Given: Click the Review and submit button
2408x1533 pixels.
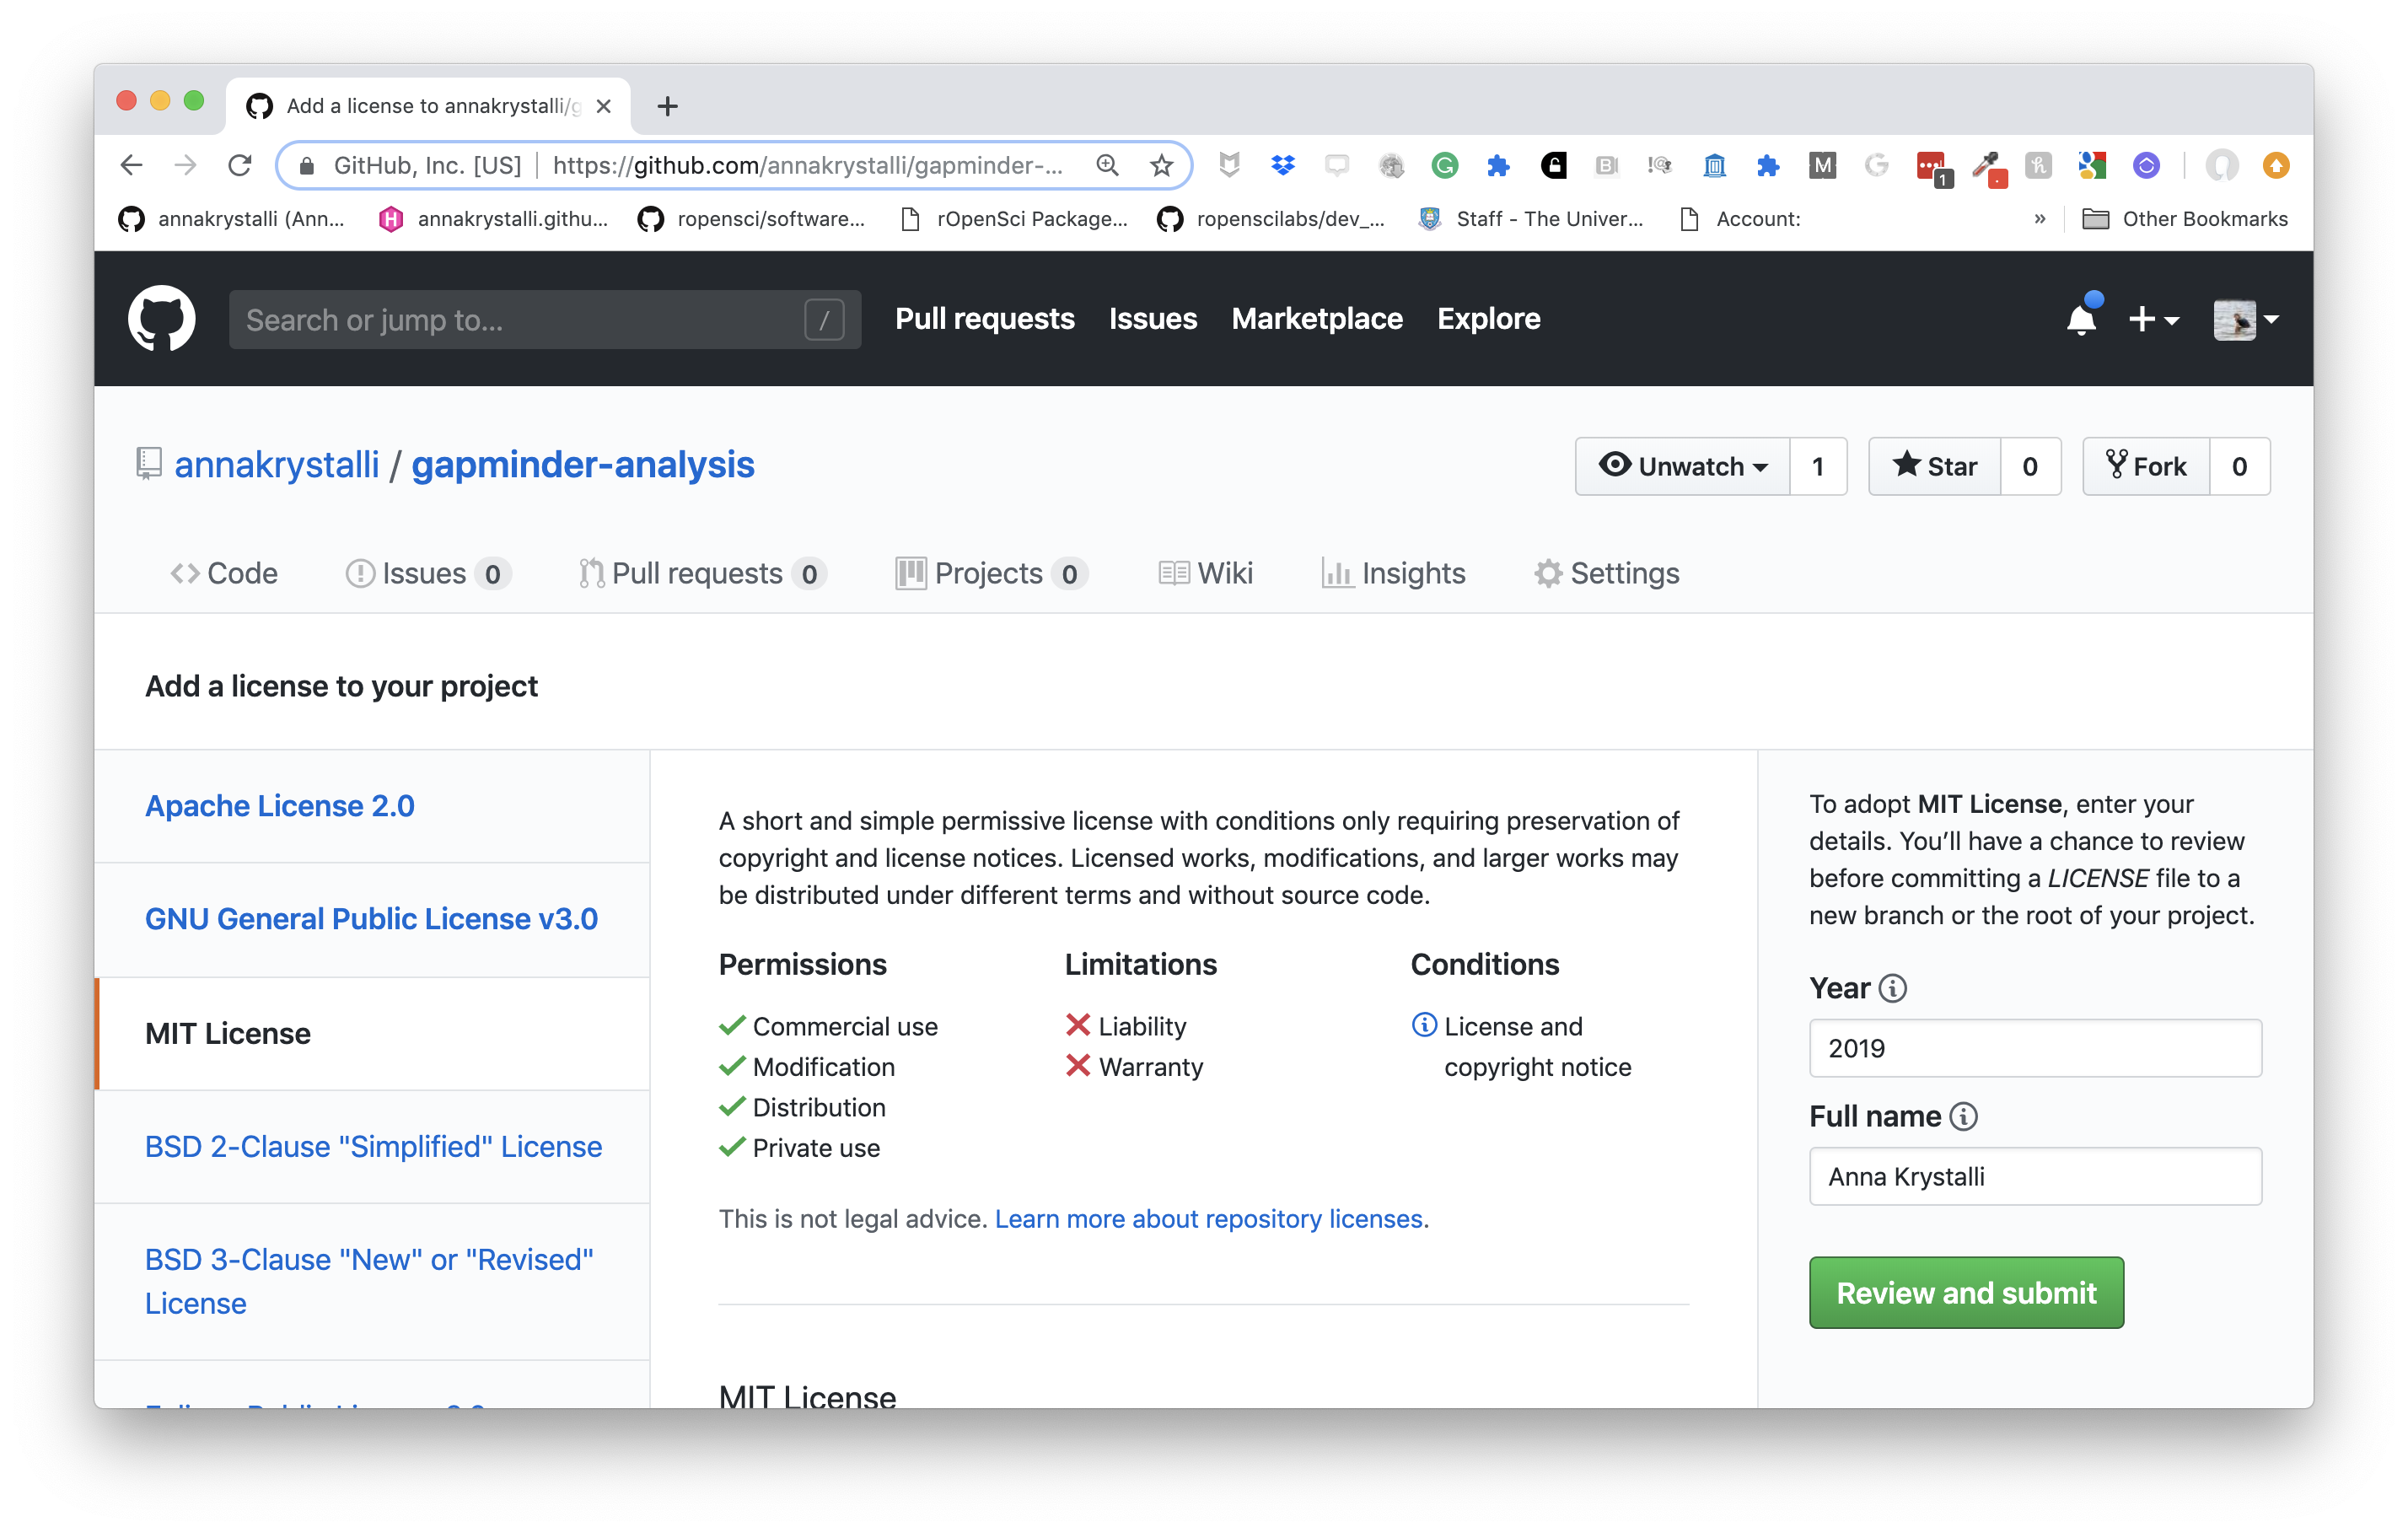Looking at the screenshot, I should tap(1966, 1292).
